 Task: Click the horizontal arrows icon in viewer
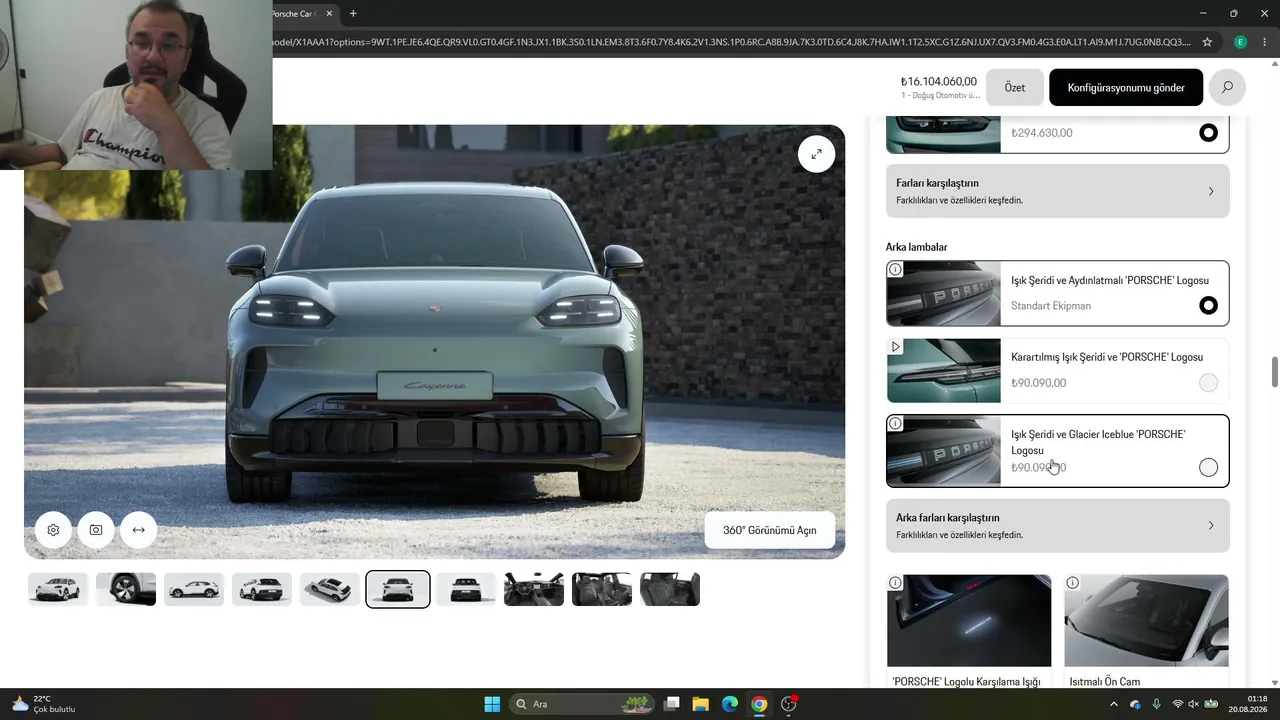(x=138, y=530)
